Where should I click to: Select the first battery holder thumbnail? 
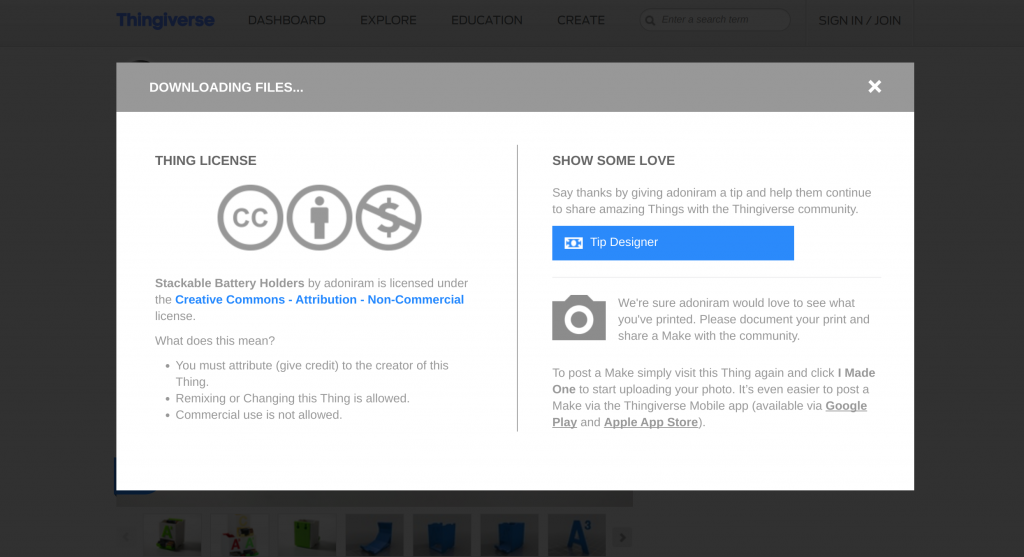pos(172,535)
